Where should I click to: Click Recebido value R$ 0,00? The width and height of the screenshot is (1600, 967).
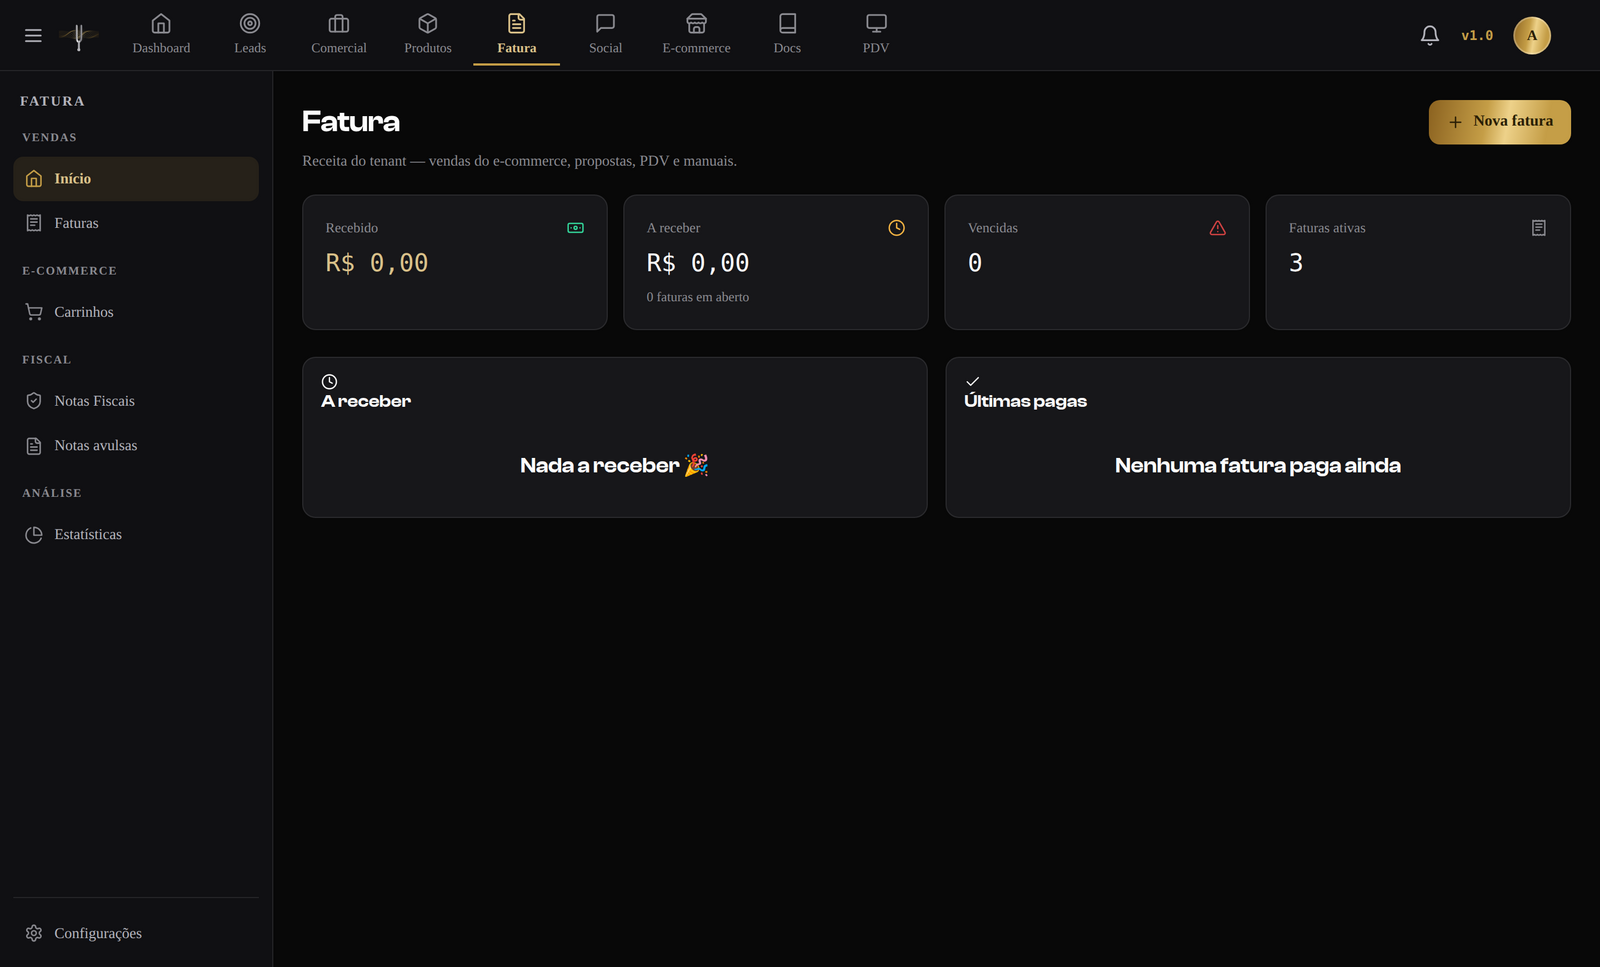click(x=377, y=263)
